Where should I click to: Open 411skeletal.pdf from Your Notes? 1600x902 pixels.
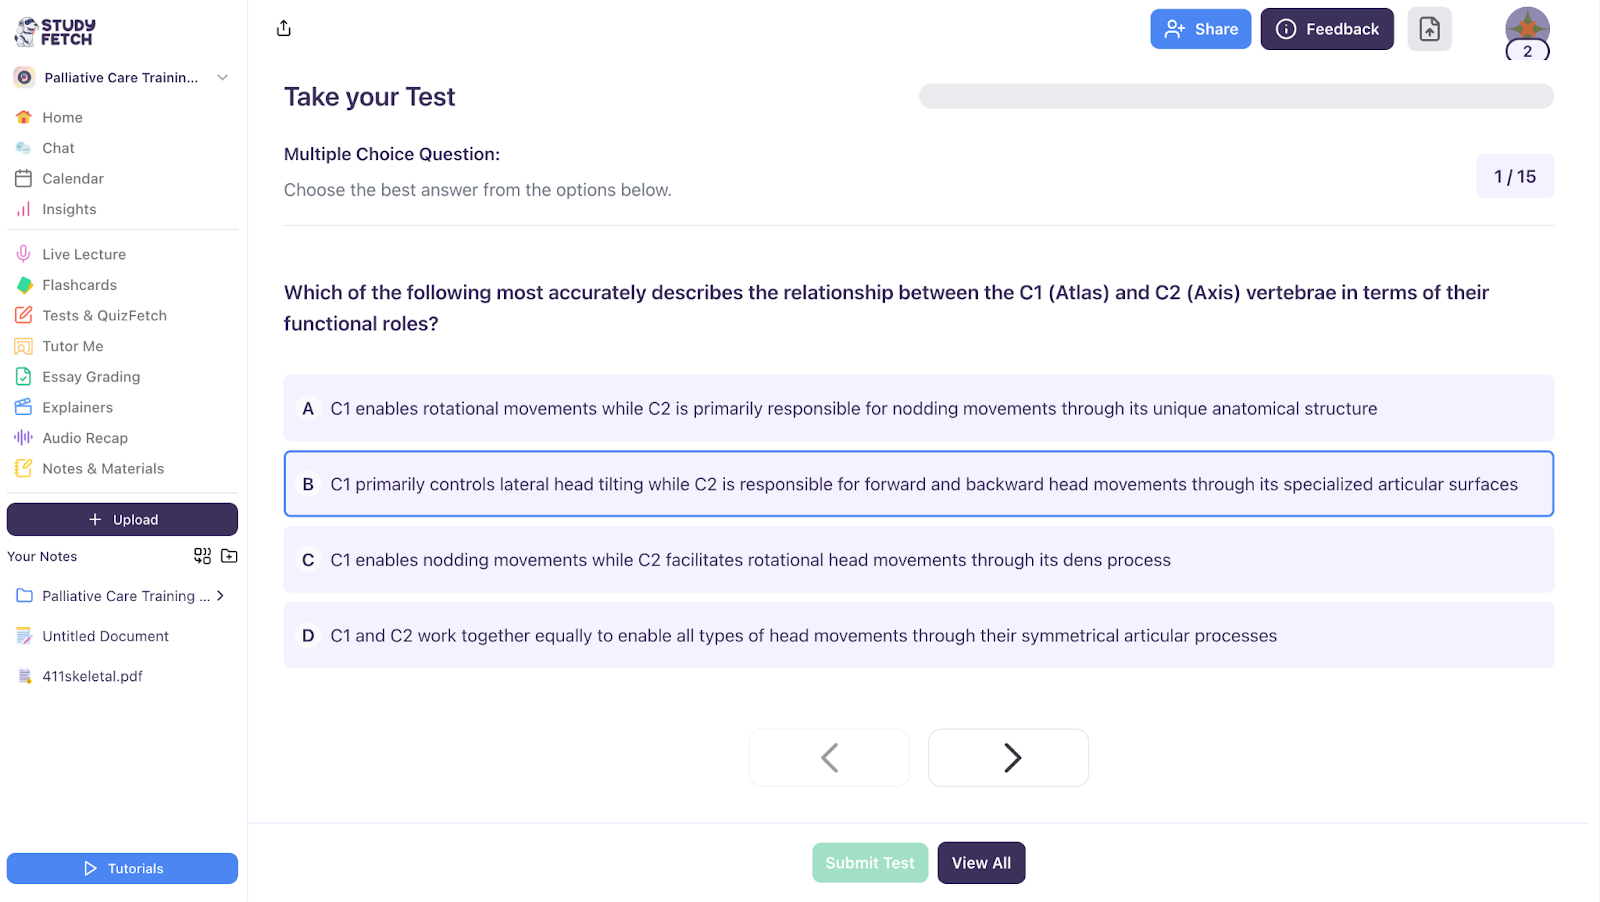click(x=92, y=676)
